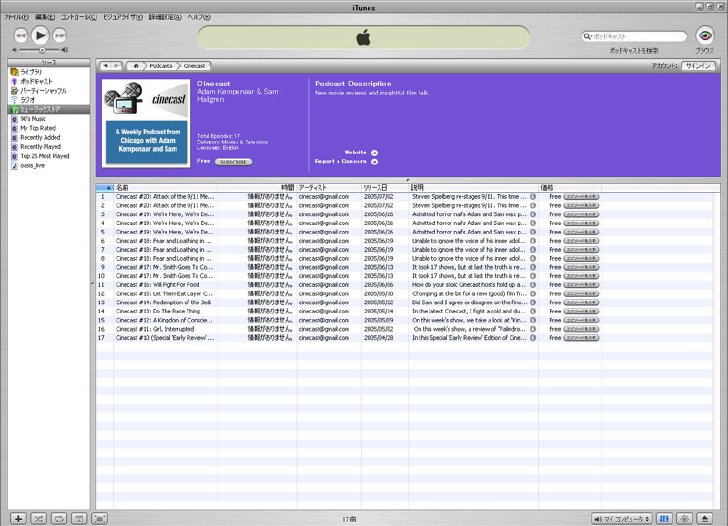Open the 詳細設定 menu
The width and height of the screenshot is (728, 526).
tap(165, 17)
